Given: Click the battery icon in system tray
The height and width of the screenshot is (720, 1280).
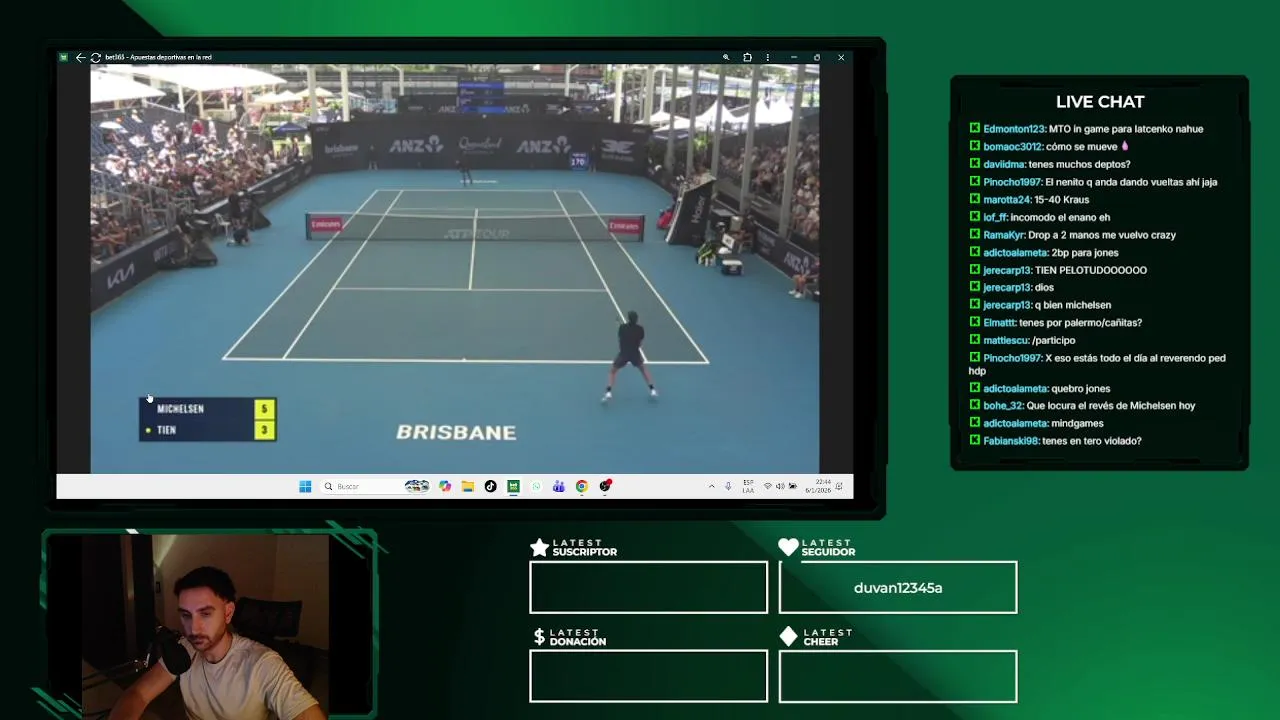Looking at the screenshot, I should pos(792,486).
